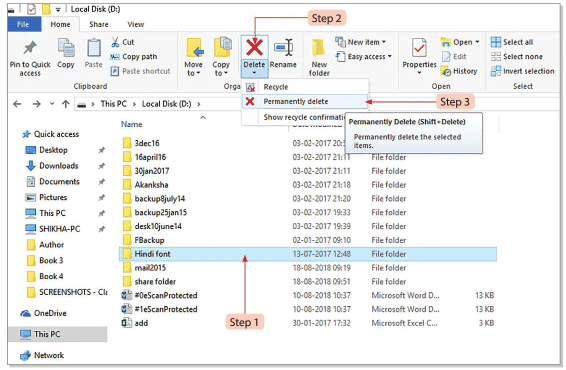Go forward with the right arrow
Image resolution: width=566 pixels, height=370 pixels.
point(36,104)
